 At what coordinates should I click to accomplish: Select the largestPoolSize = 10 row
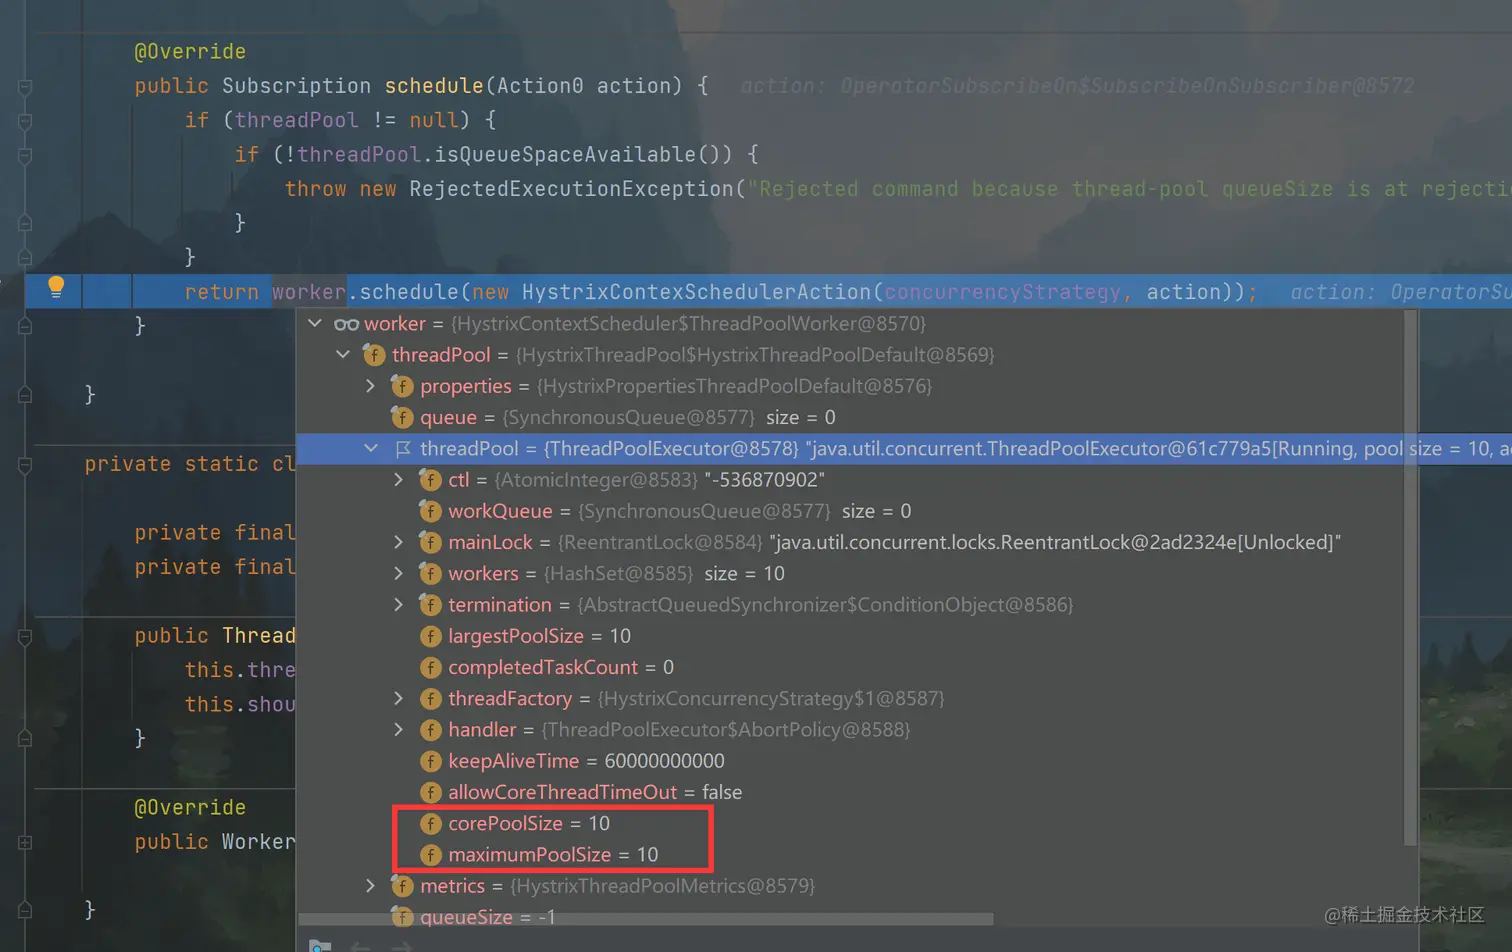point(850,636)
